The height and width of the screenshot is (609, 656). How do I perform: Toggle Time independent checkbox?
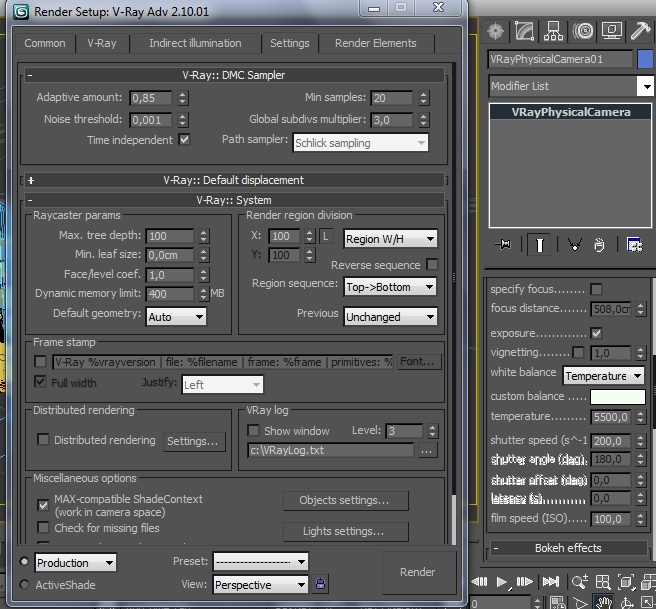pyautogui.click(x=184, y=139)
